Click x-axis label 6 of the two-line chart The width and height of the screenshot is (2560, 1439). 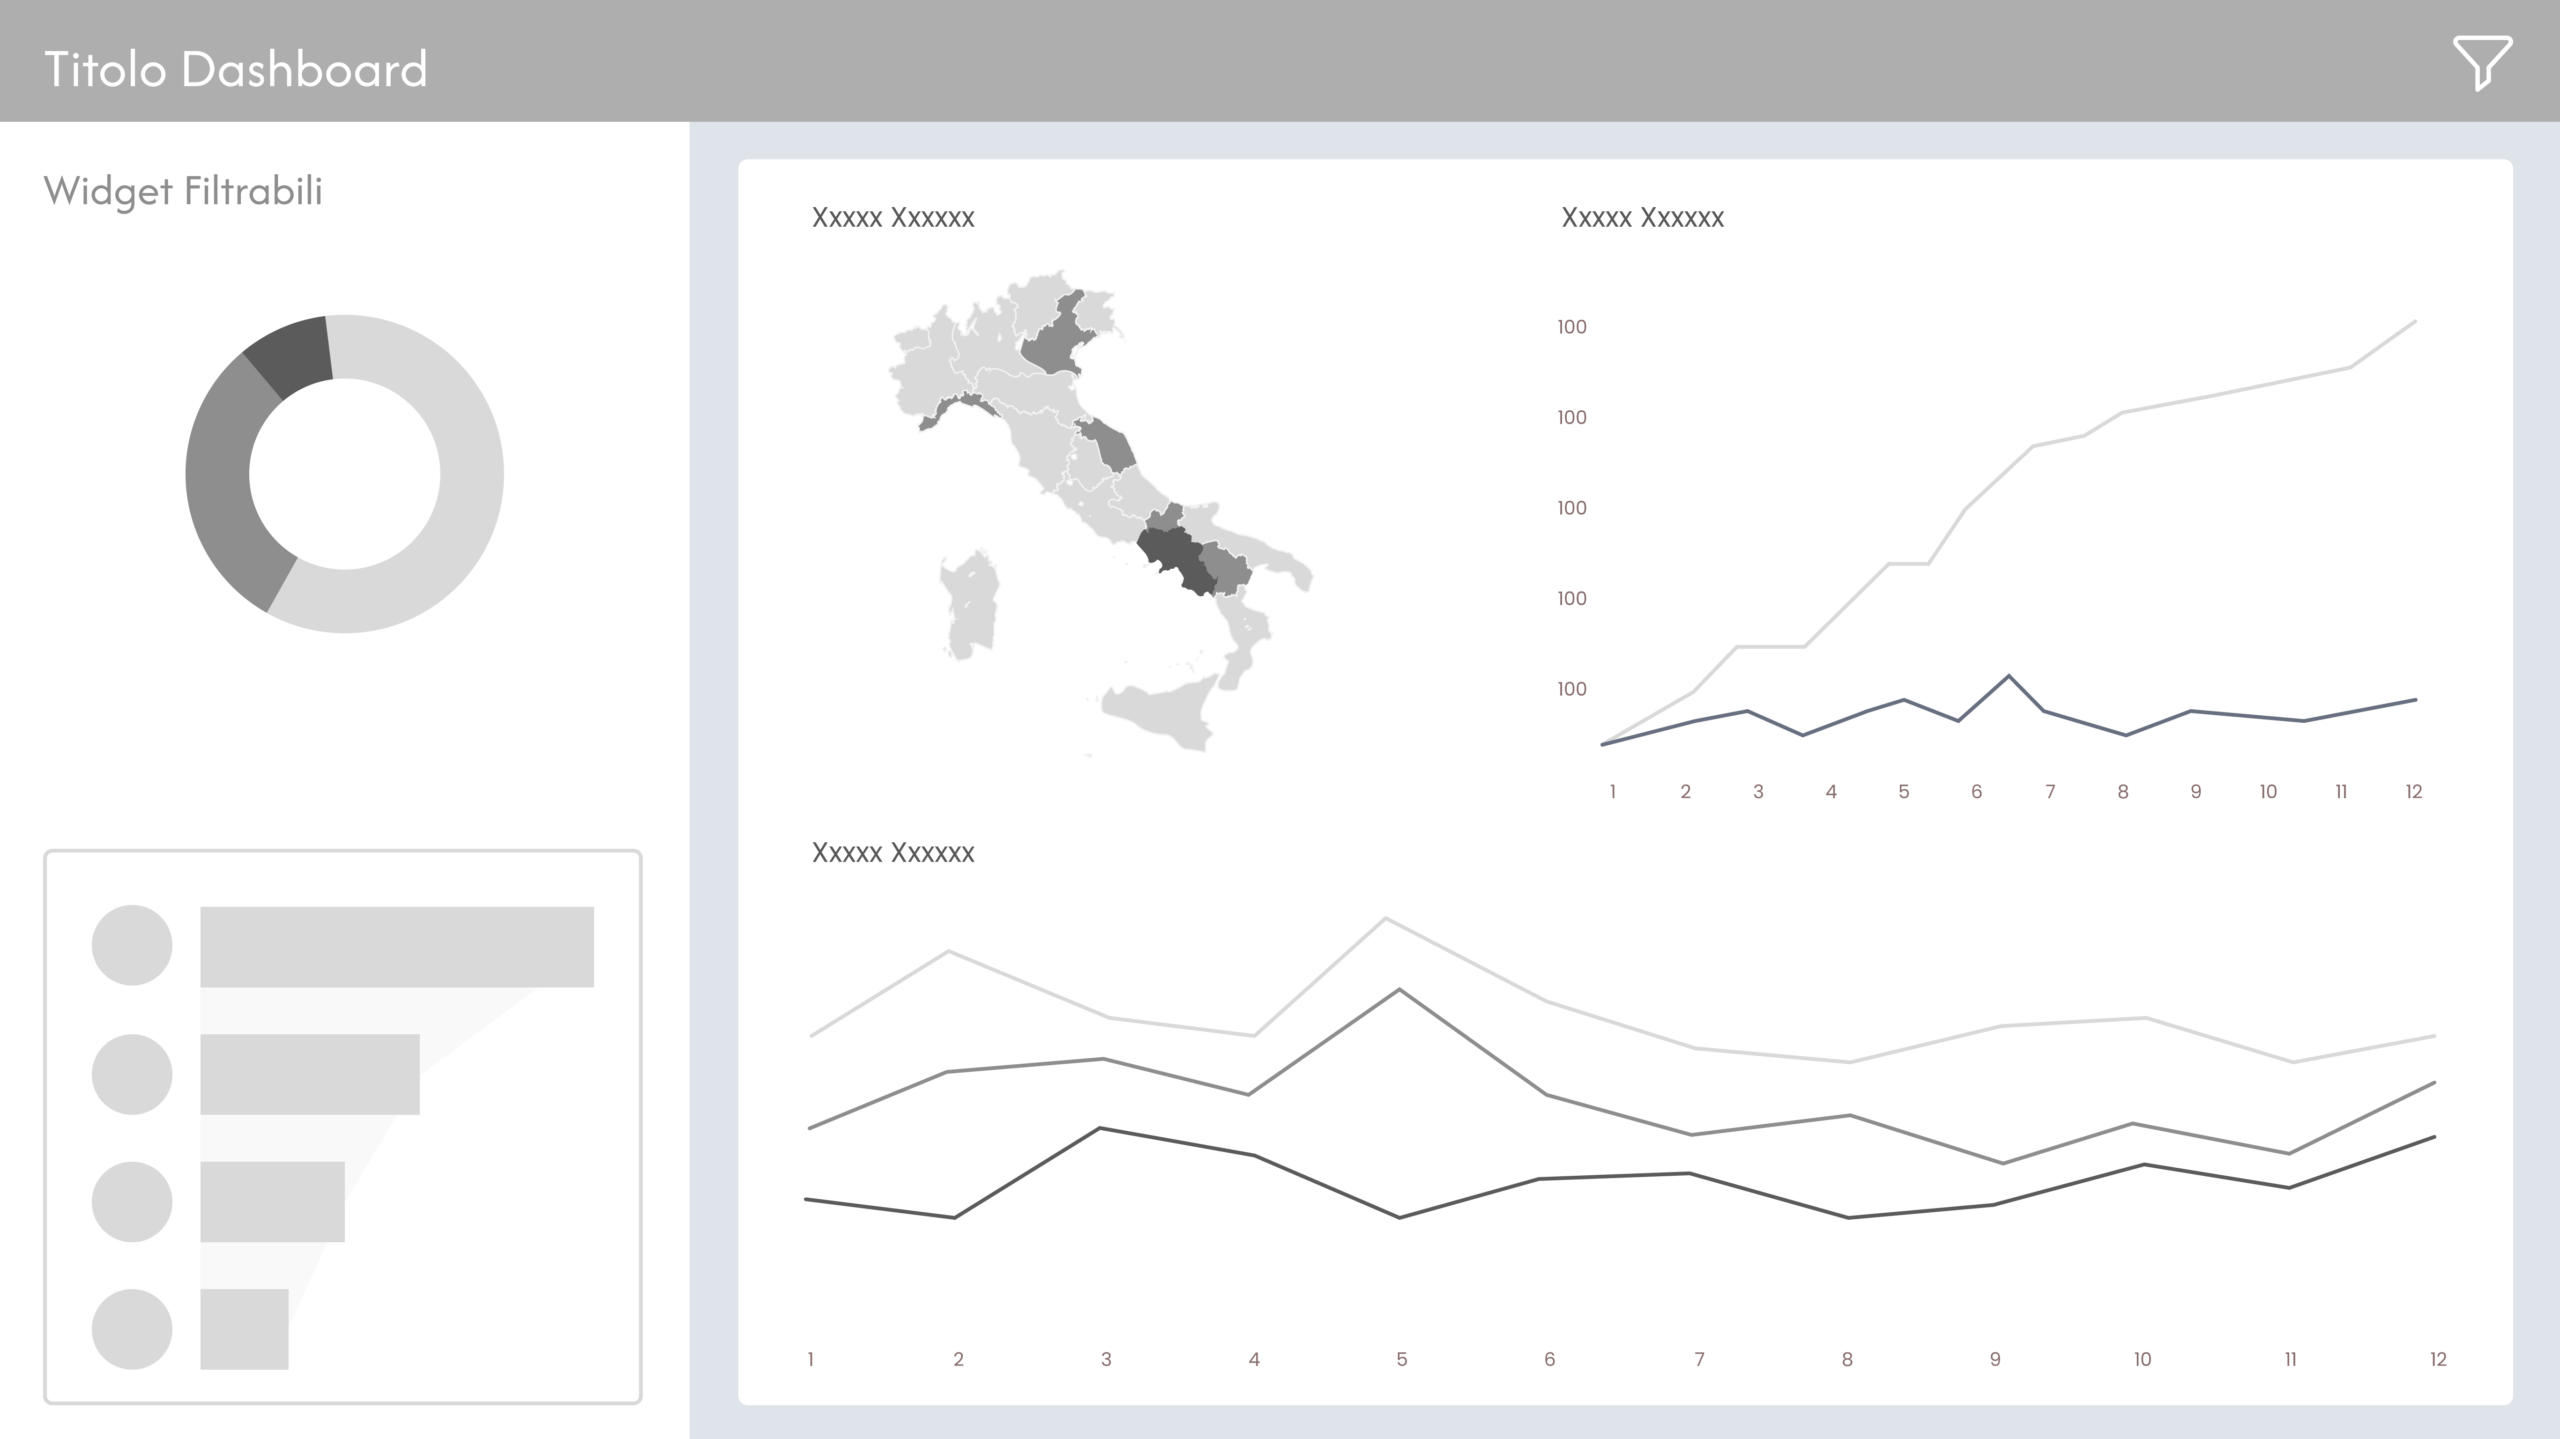tap(1976, 792)
